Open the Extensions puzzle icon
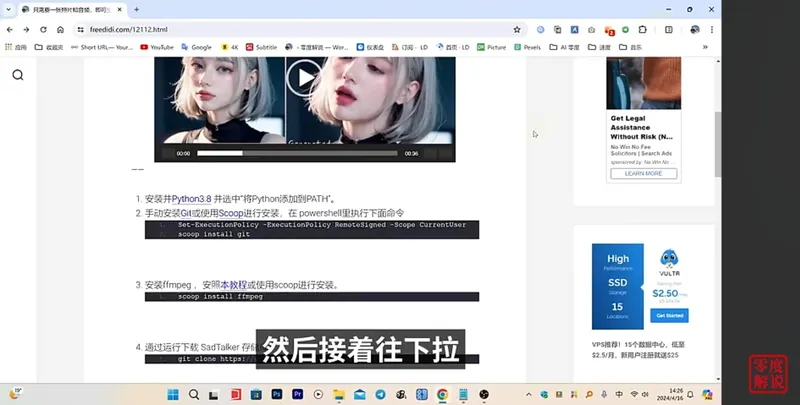The width and height of the screenshot is (800, 405). (x=642, y=30)
